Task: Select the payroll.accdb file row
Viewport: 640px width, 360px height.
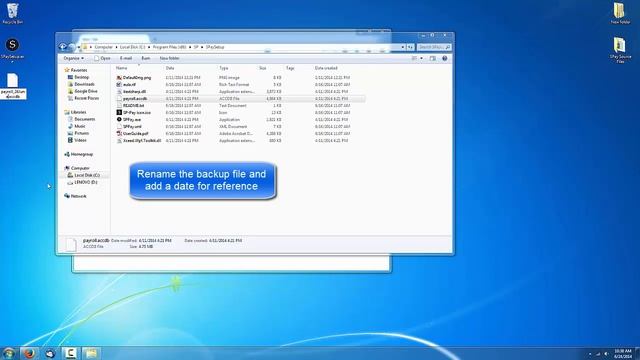Action: (240, 99)
